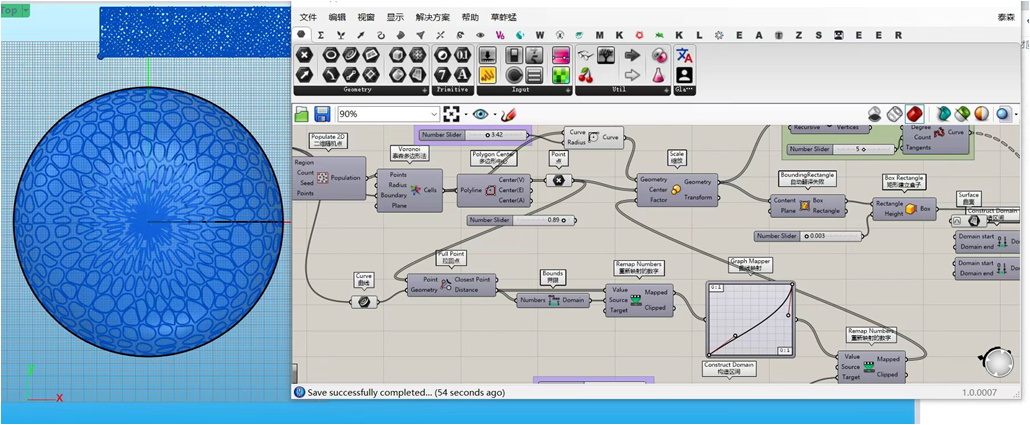Open the 90% zoom level dropdown

pyautogui.click(x=433, y=114)
